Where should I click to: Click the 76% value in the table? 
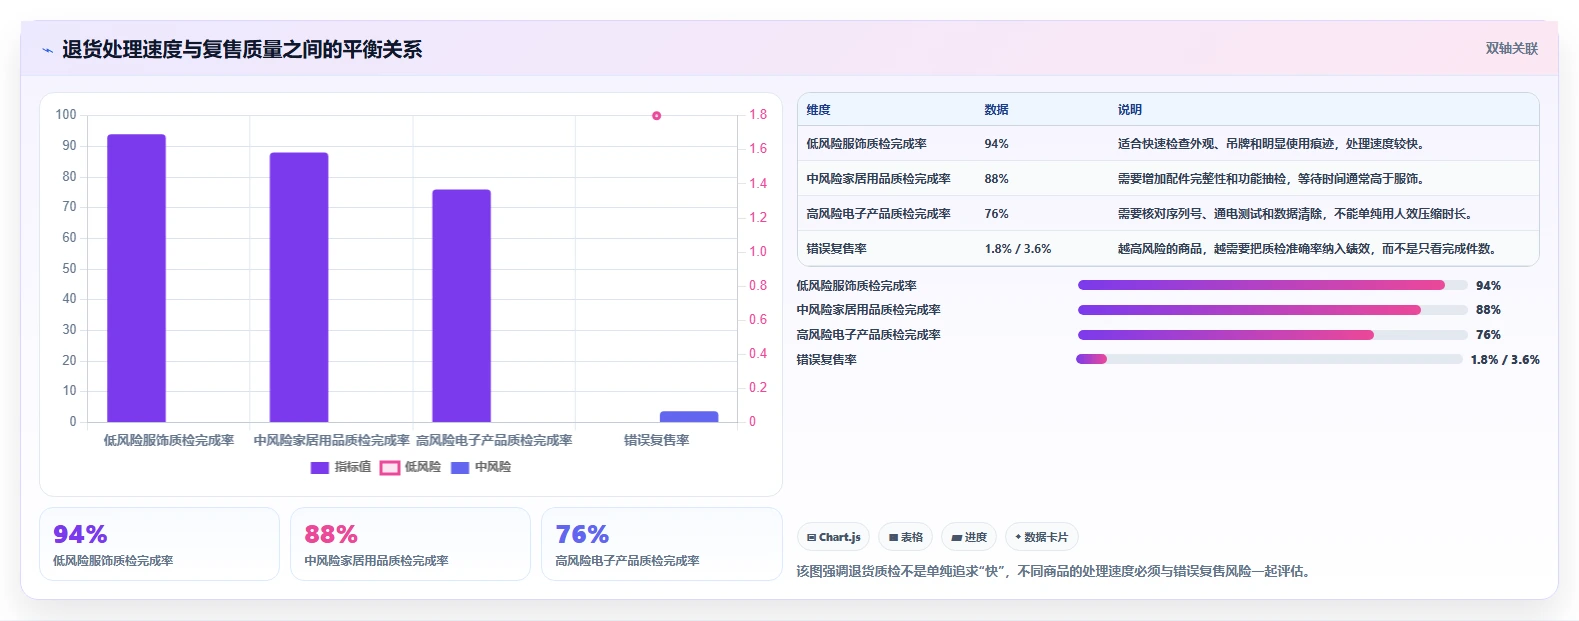pos(996,214)
